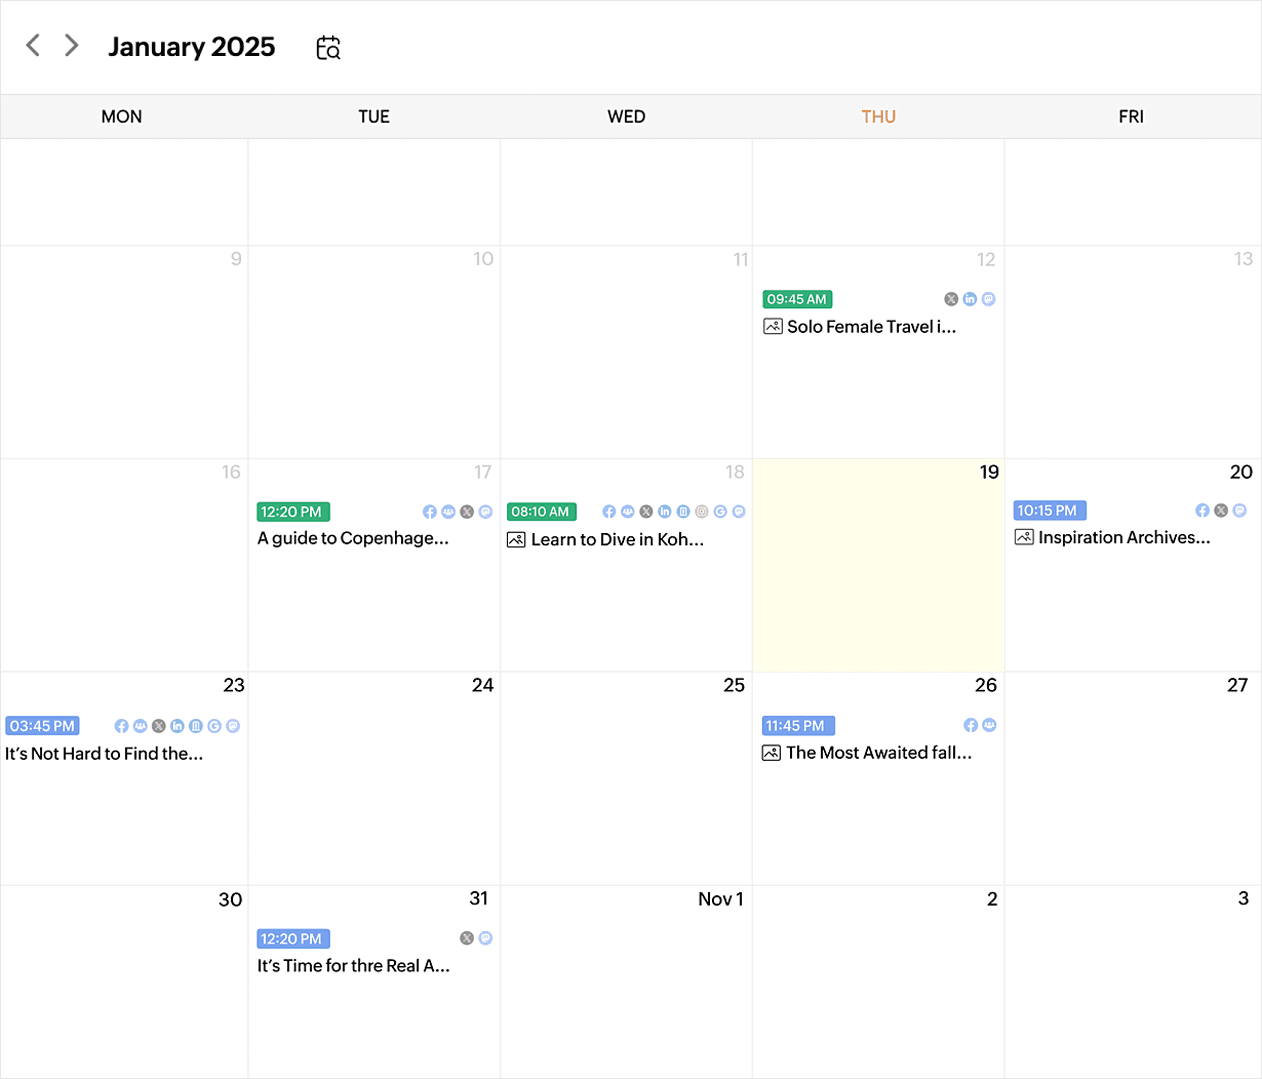The height and width of the screenshot is (1079, 1262).
Task: Click the Instagram icon on the January 18 post
Action: [702, 511]
